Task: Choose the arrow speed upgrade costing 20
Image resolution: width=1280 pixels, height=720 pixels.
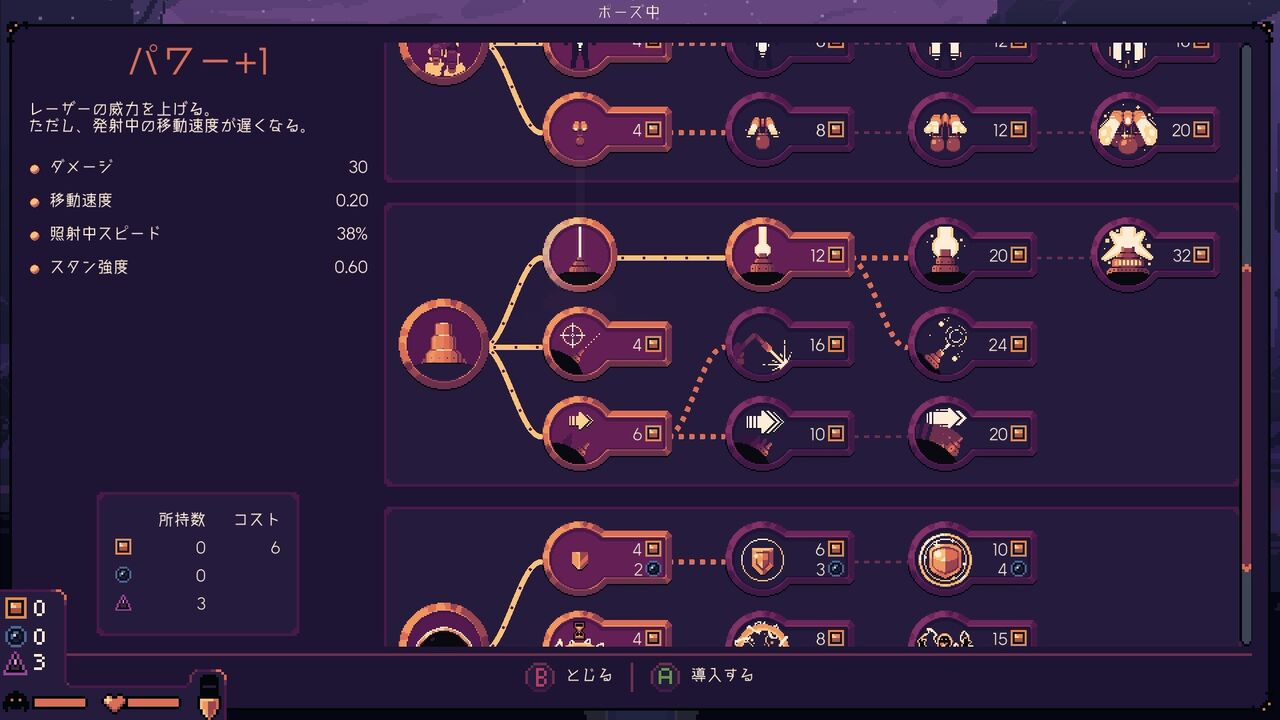Action: [972, 433]
